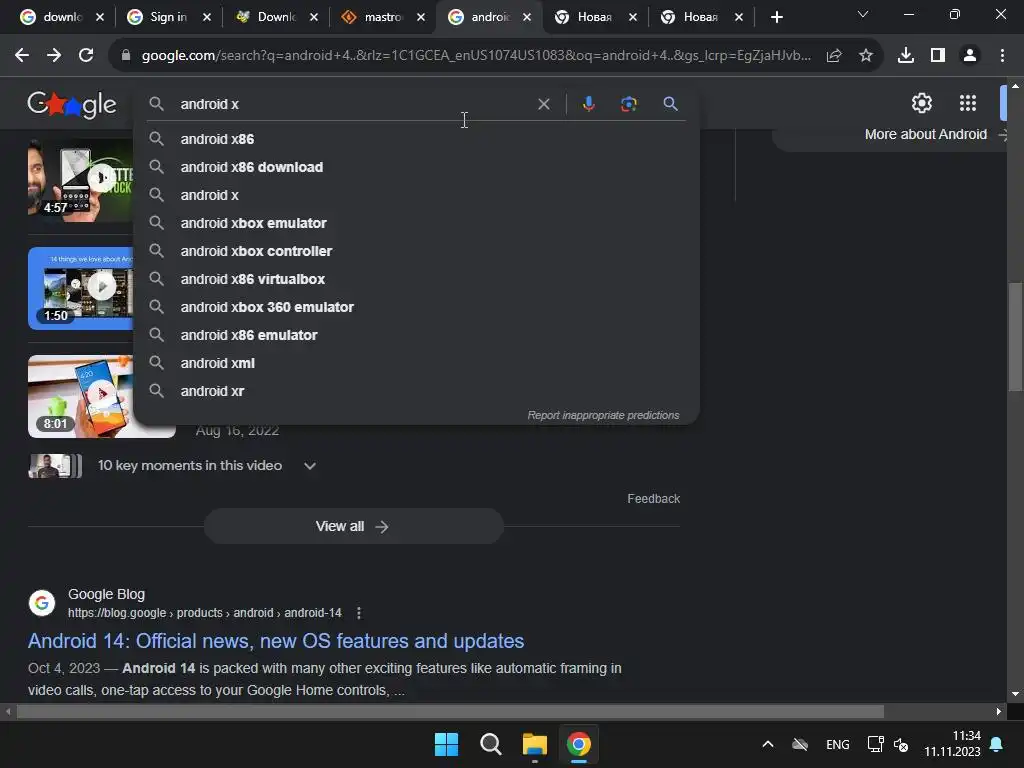Screen dimensions: 1024x768
Task: Open Chrome three-dot menu
Action: (x=1002, y=56)
